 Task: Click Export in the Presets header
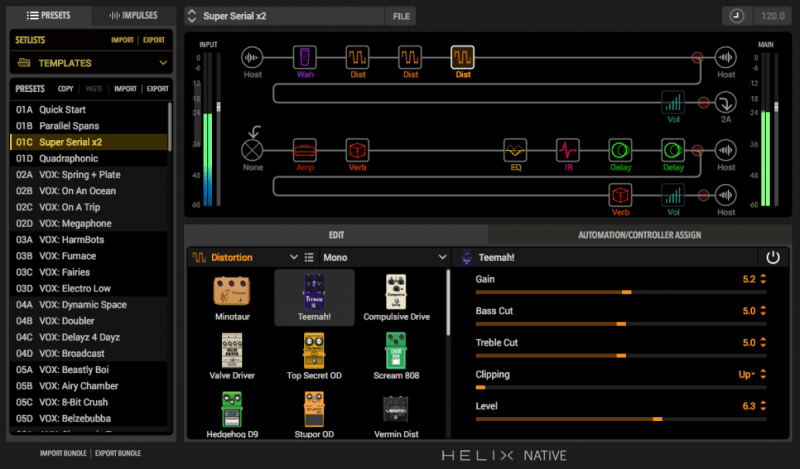(x=158, y=89)
